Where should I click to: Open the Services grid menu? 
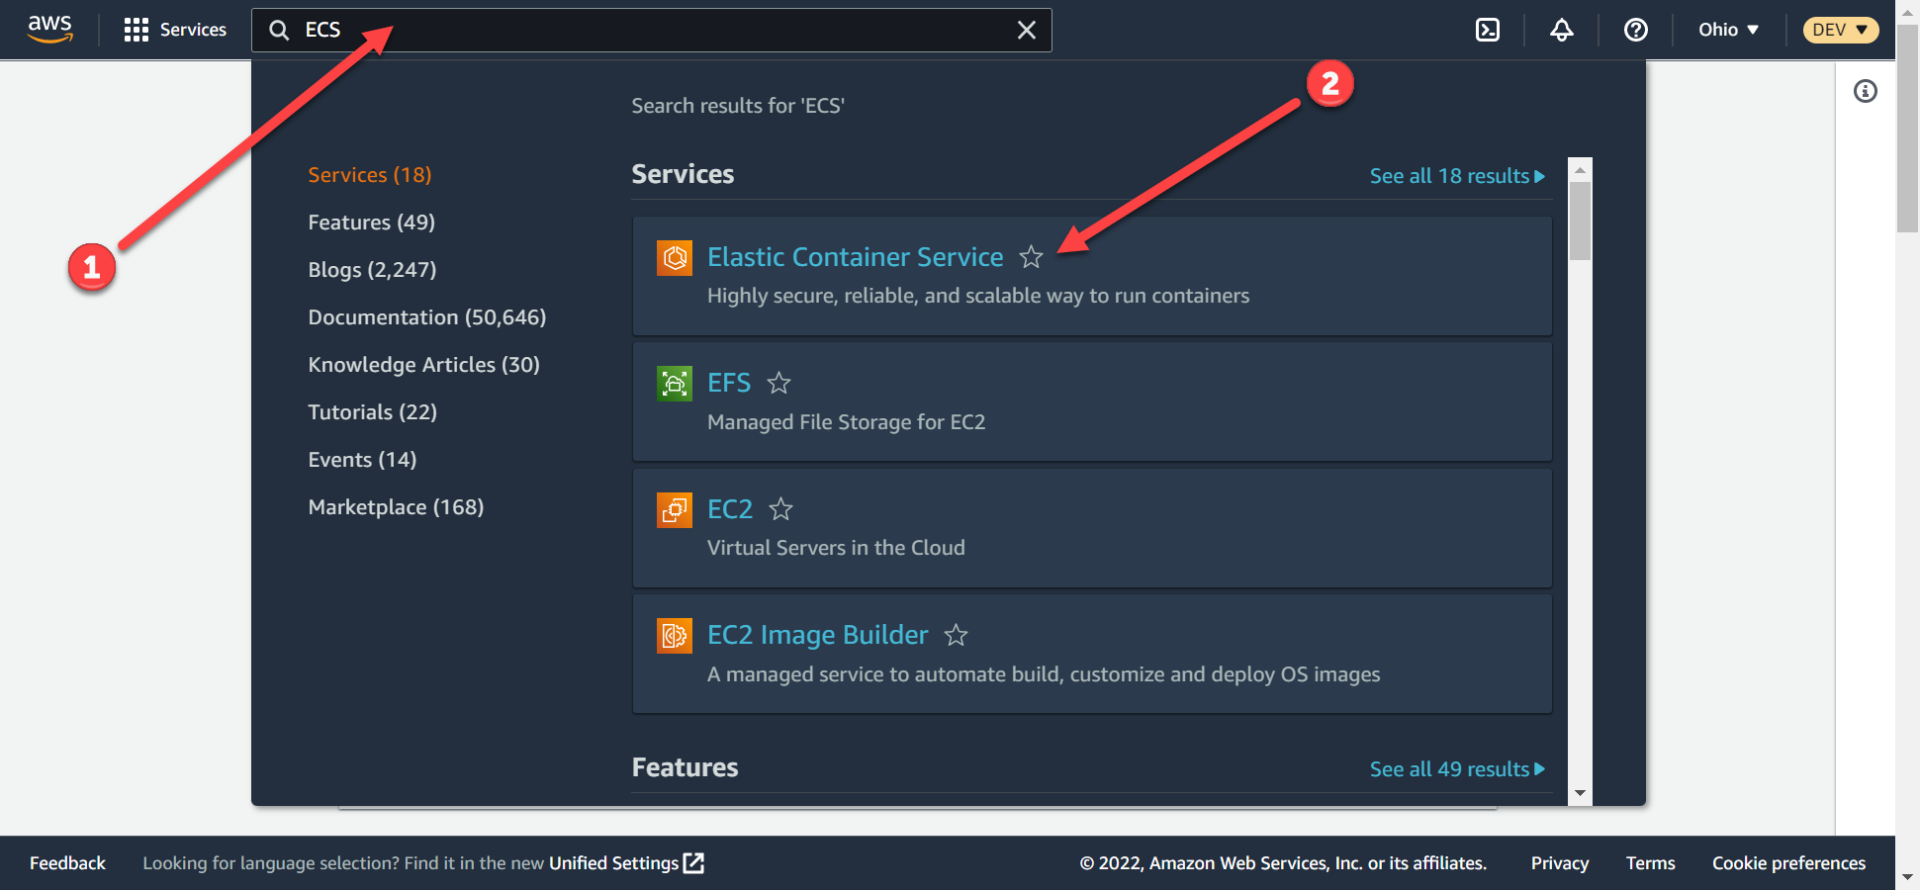(136, 30)
